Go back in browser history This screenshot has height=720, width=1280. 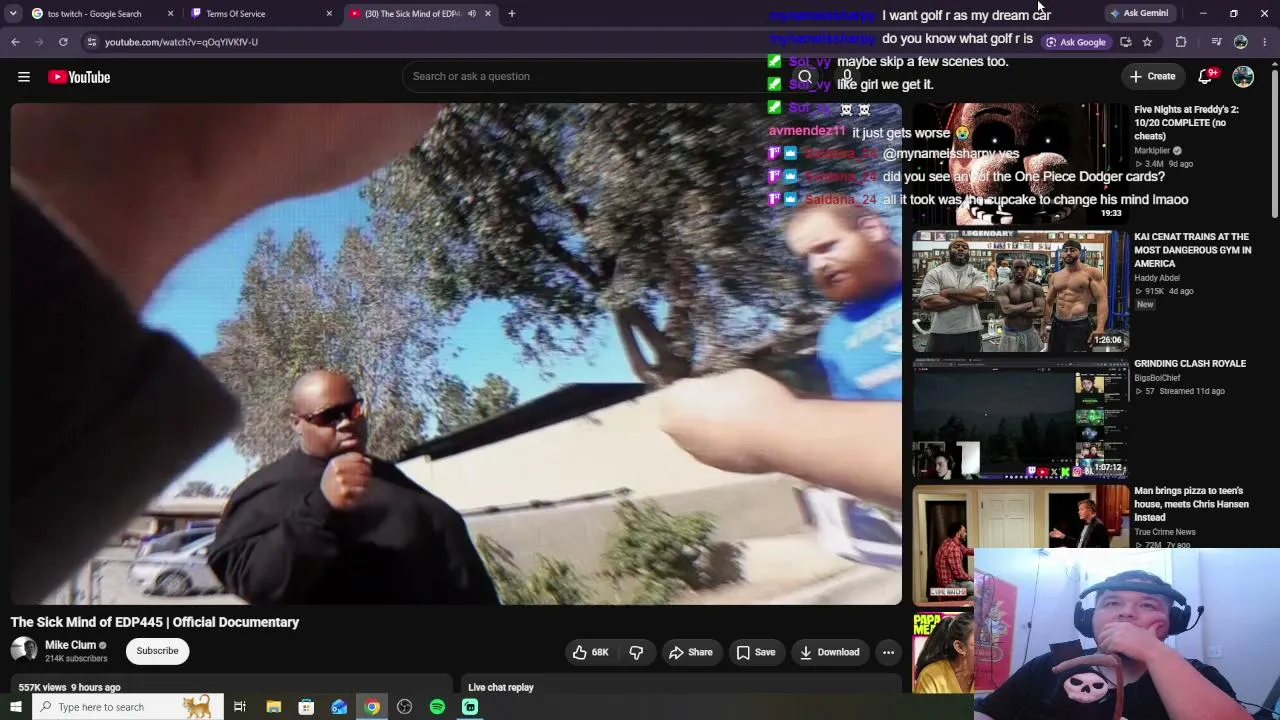click(x=15, y=42)
